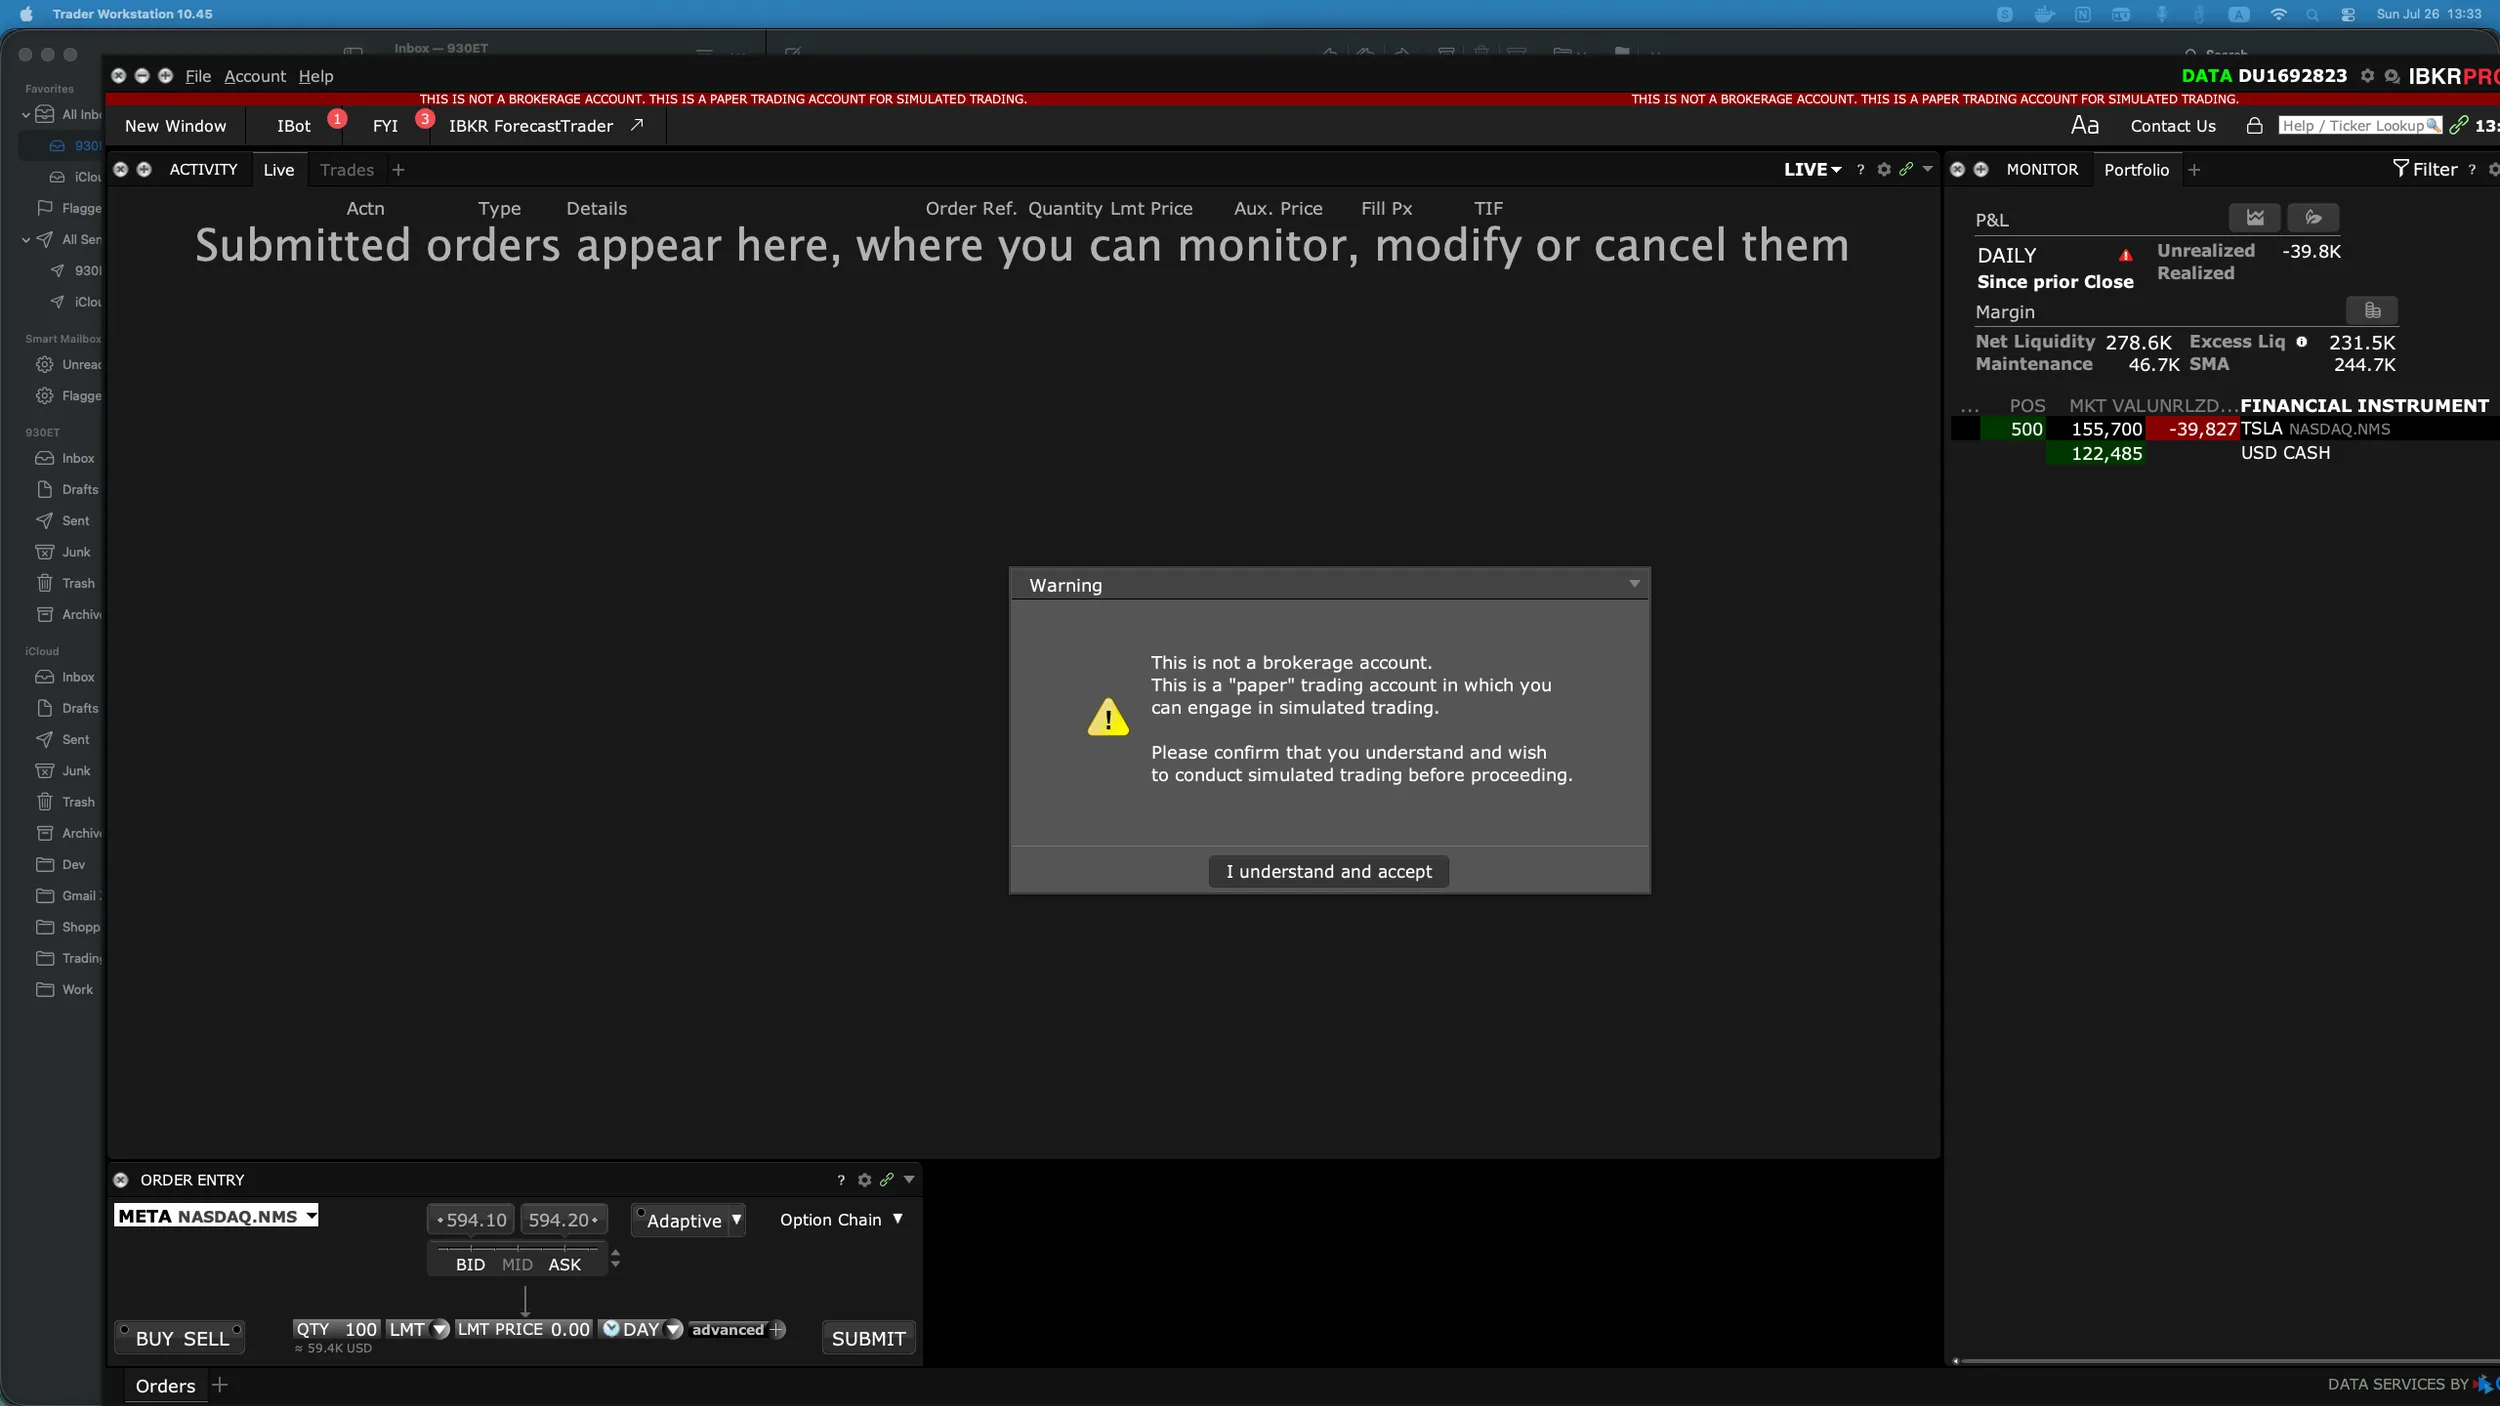Click the account settings gear beside DU1692823
Screen dimensions: 2500x1406
[2367, 76]
